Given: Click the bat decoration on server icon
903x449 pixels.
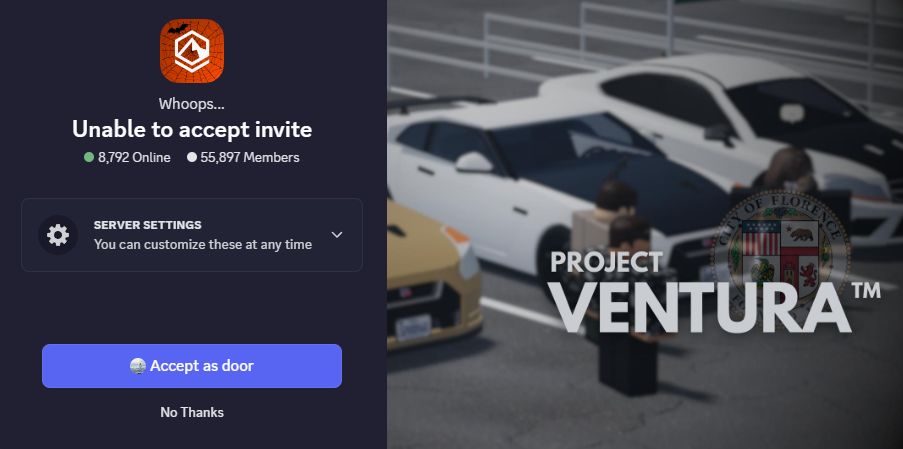Looking at the screenshot, I should [177, 29].
